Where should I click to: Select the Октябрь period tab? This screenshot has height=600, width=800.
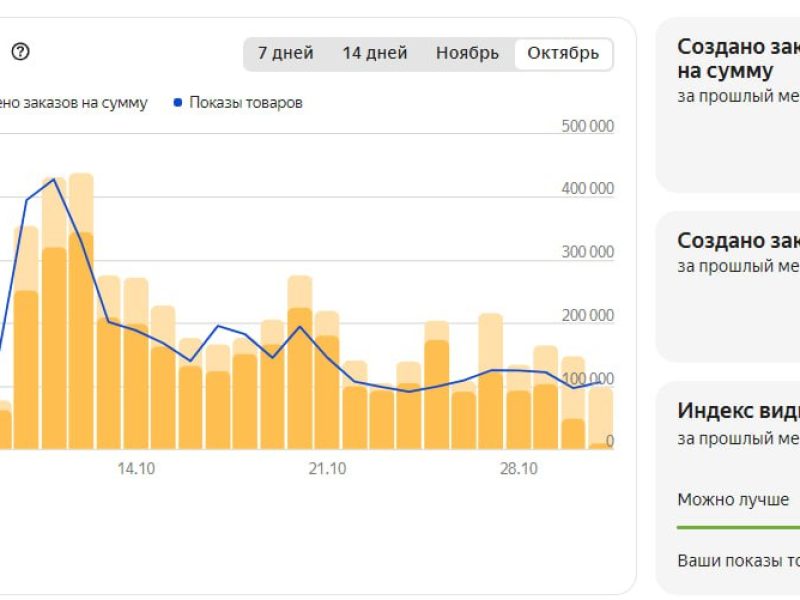[x=563, y=53]
